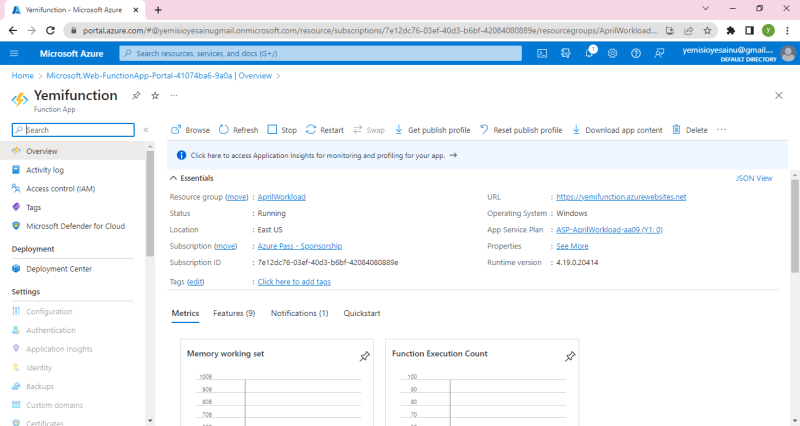
Task: Open the Feedback icon in the top bar
Action: pyautogui.click(x=659, y=53)
